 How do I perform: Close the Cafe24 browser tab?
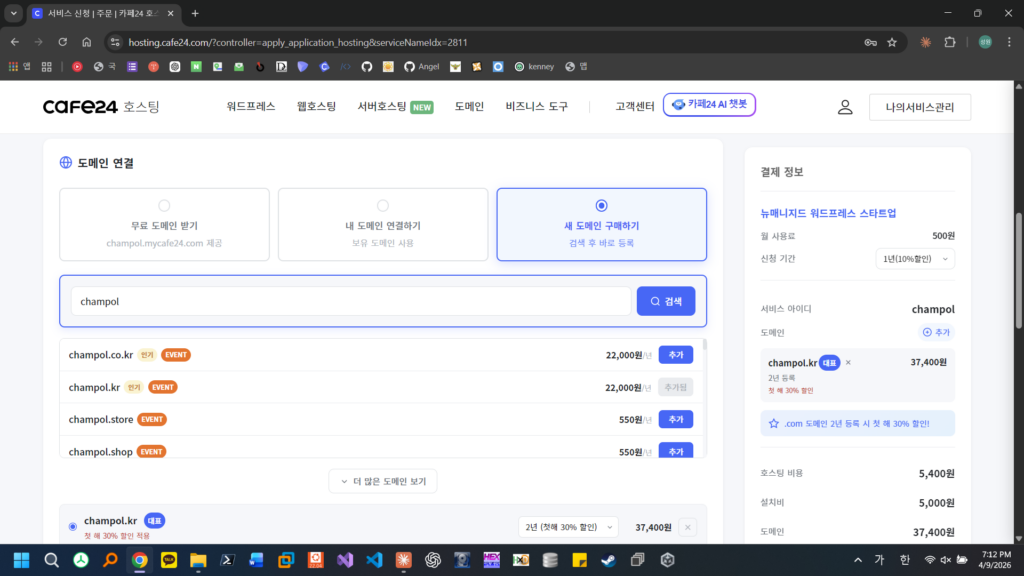(x=170, y=13)
